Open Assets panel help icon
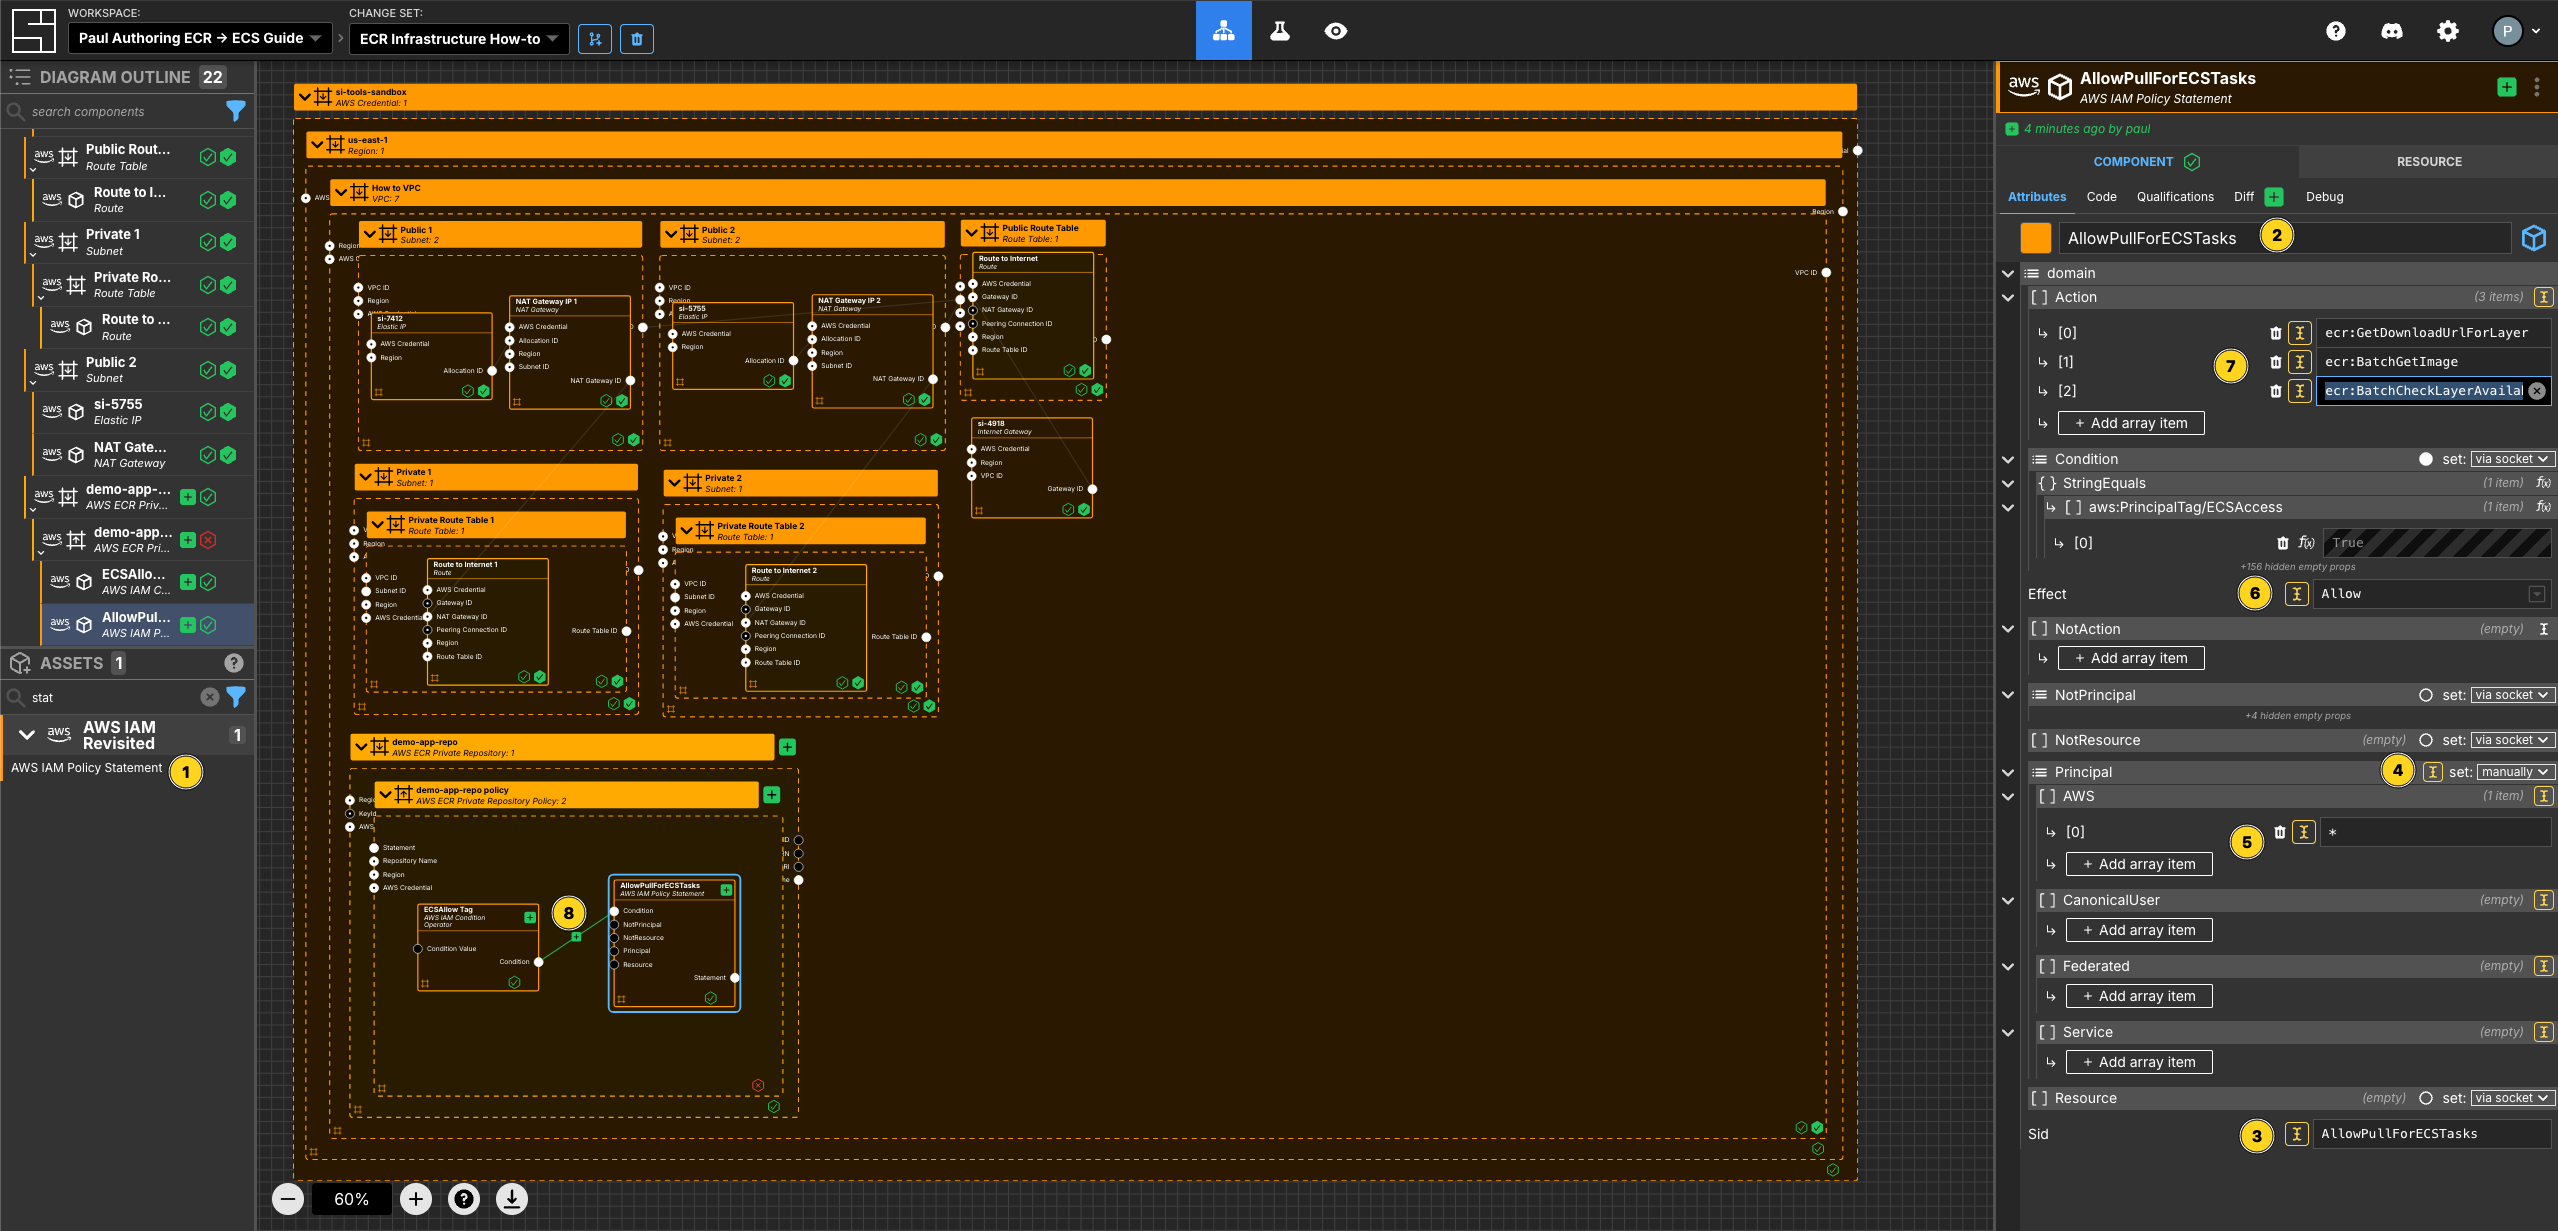2558x1231 pixels. 233,662
